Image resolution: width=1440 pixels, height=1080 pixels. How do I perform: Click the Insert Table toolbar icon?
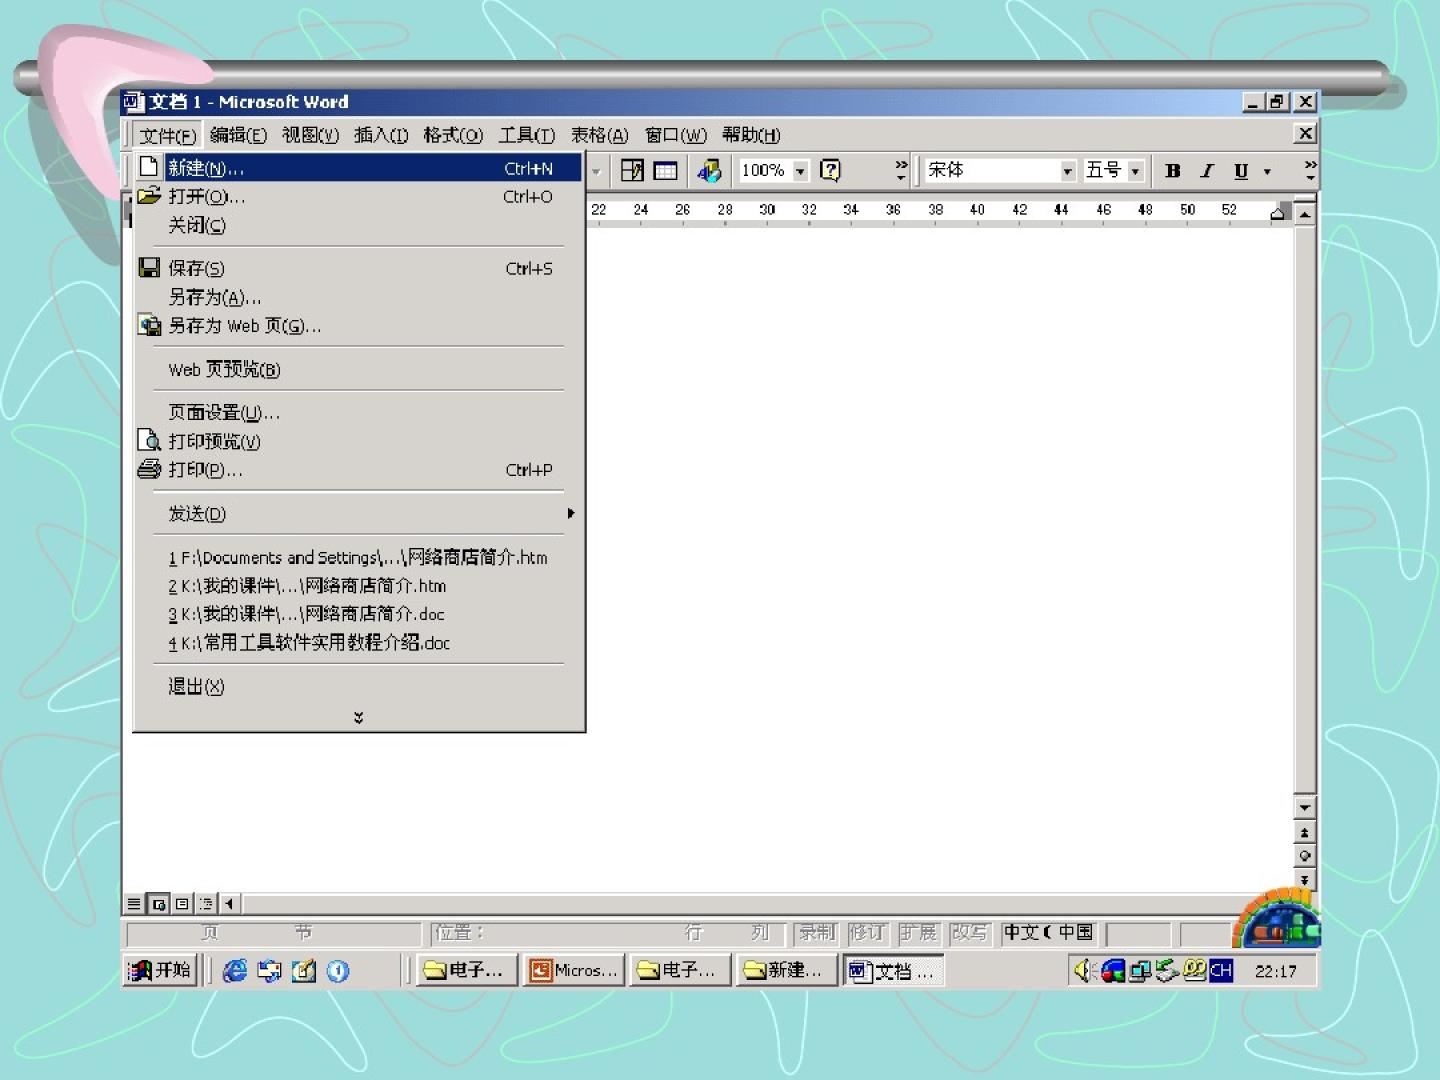click(665, 171)
